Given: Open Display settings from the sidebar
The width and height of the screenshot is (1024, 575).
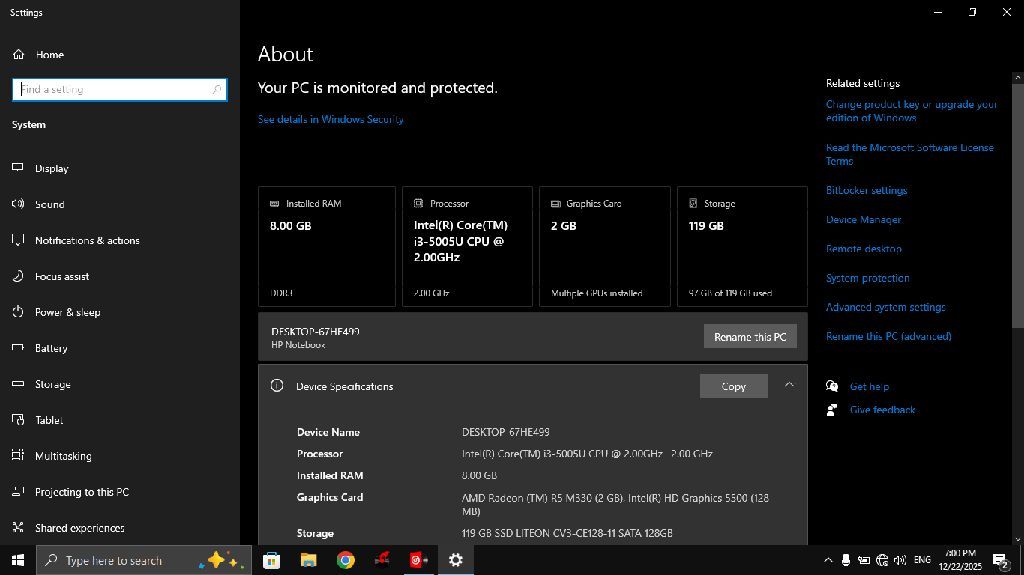Looking at the screenshot, I should tap(51, 169).
